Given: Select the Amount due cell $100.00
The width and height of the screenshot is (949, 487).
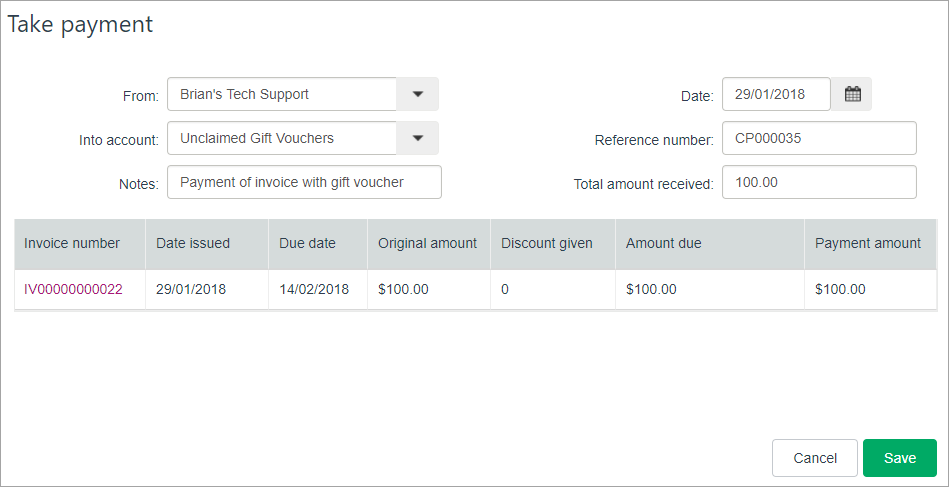Looking at the screenshot, I should pyautogui.click(x=709, y=290).
